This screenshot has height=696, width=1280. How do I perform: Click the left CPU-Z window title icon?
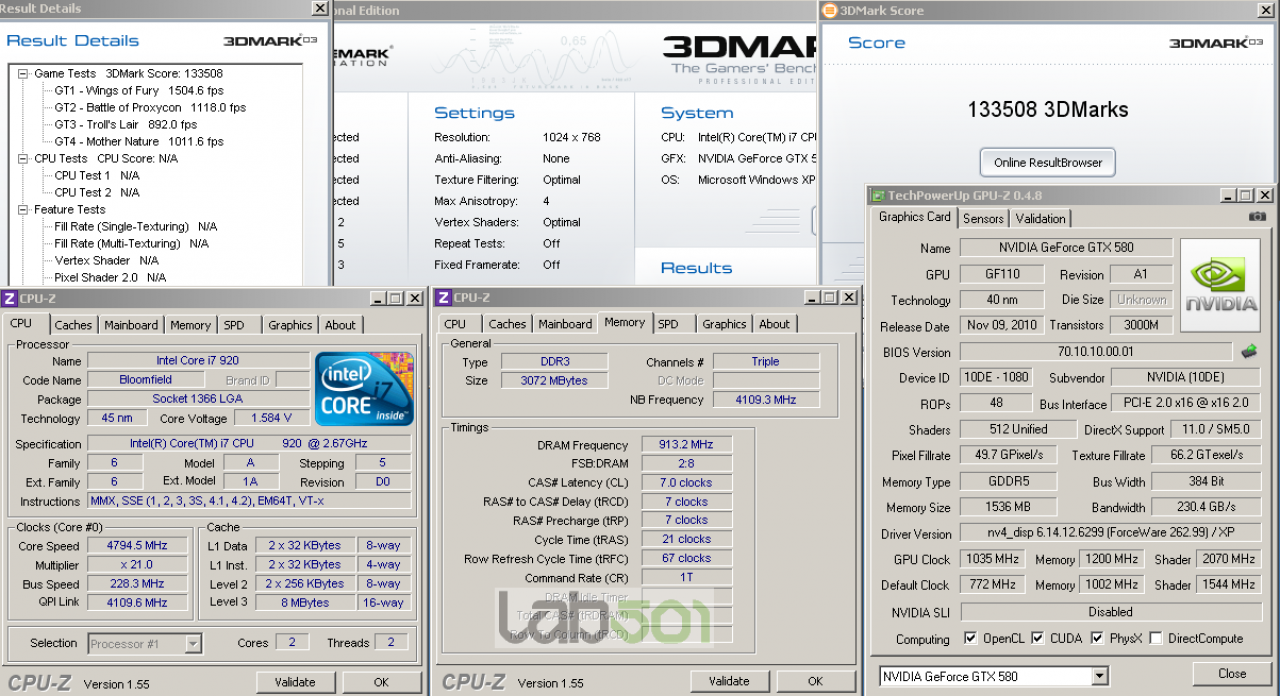(x=9, y=297)
